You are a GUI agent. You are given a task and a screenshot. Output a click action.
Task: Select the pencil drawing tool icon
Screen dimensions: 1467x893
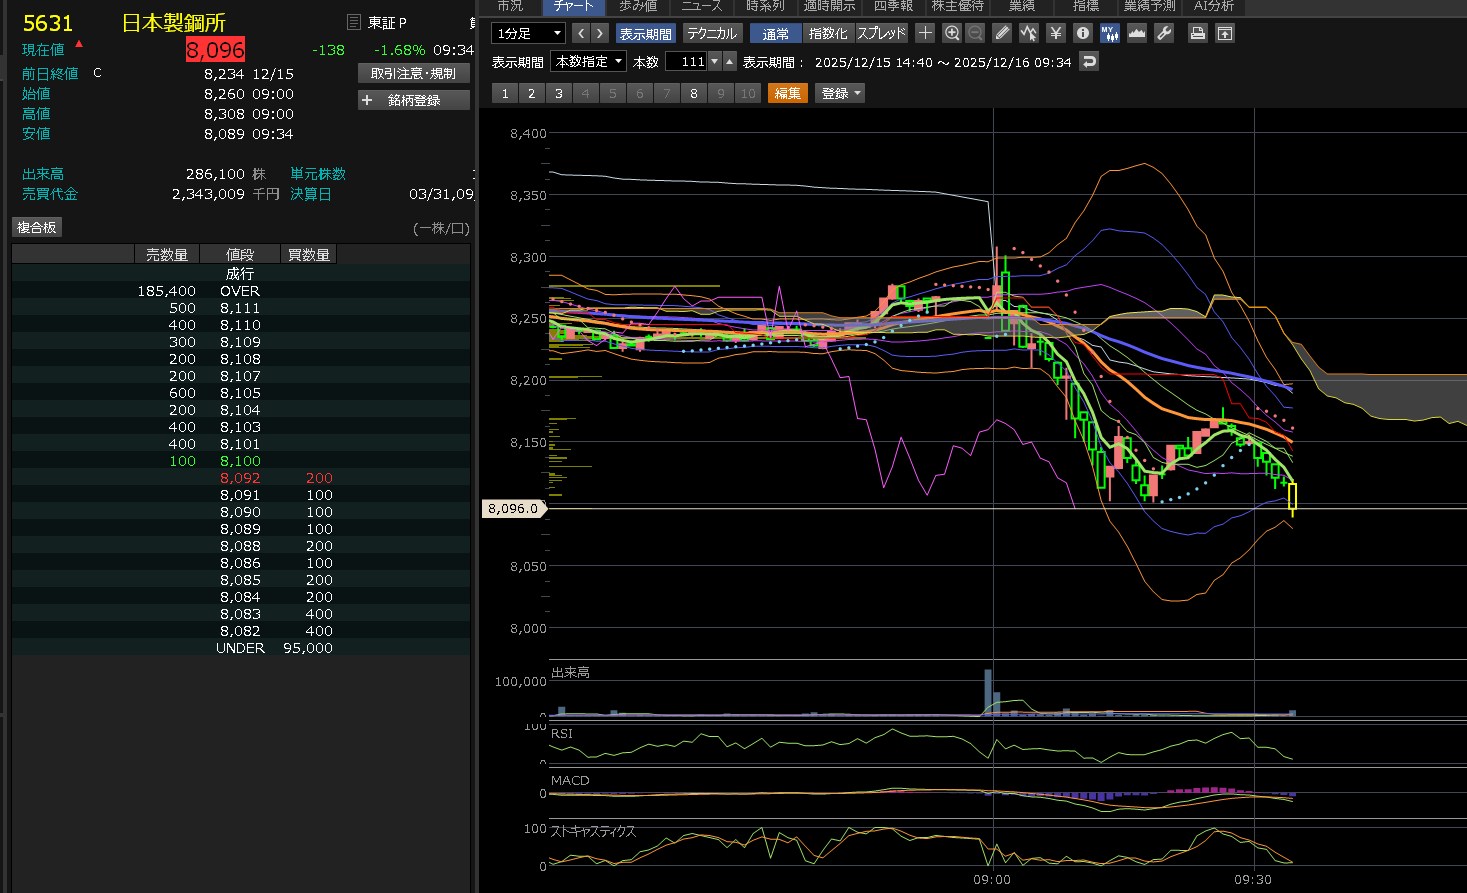[1002, 33]
